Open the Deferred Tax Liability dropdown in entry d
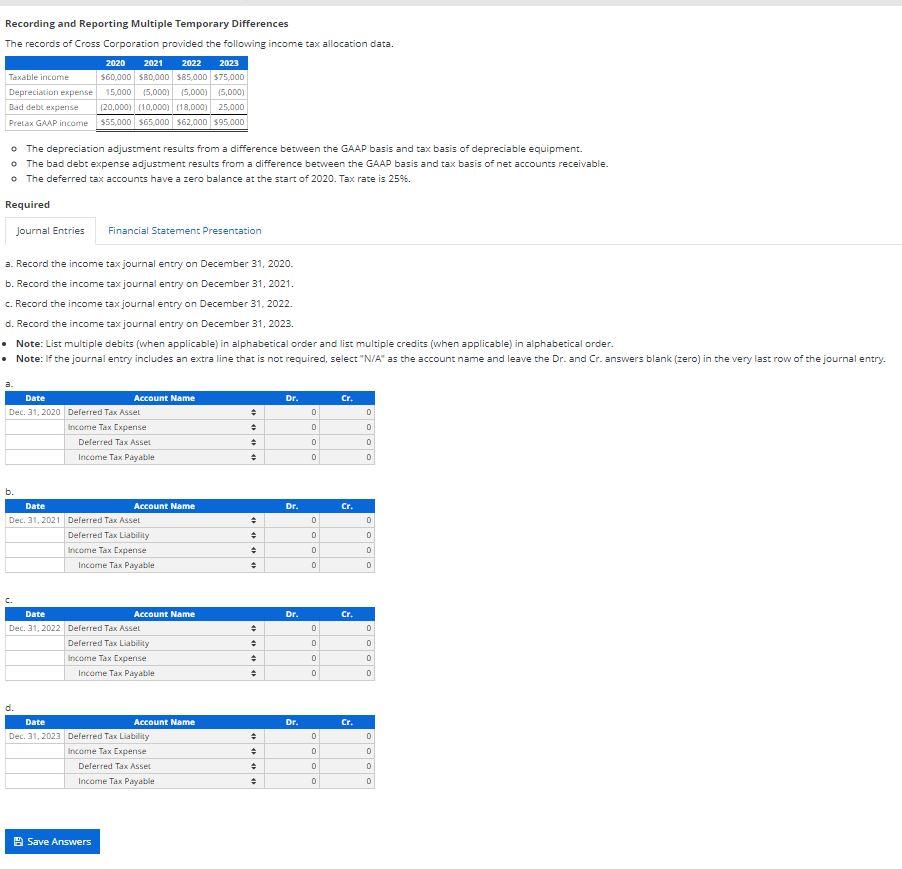902x869 pixels. (x=256, y=736)
